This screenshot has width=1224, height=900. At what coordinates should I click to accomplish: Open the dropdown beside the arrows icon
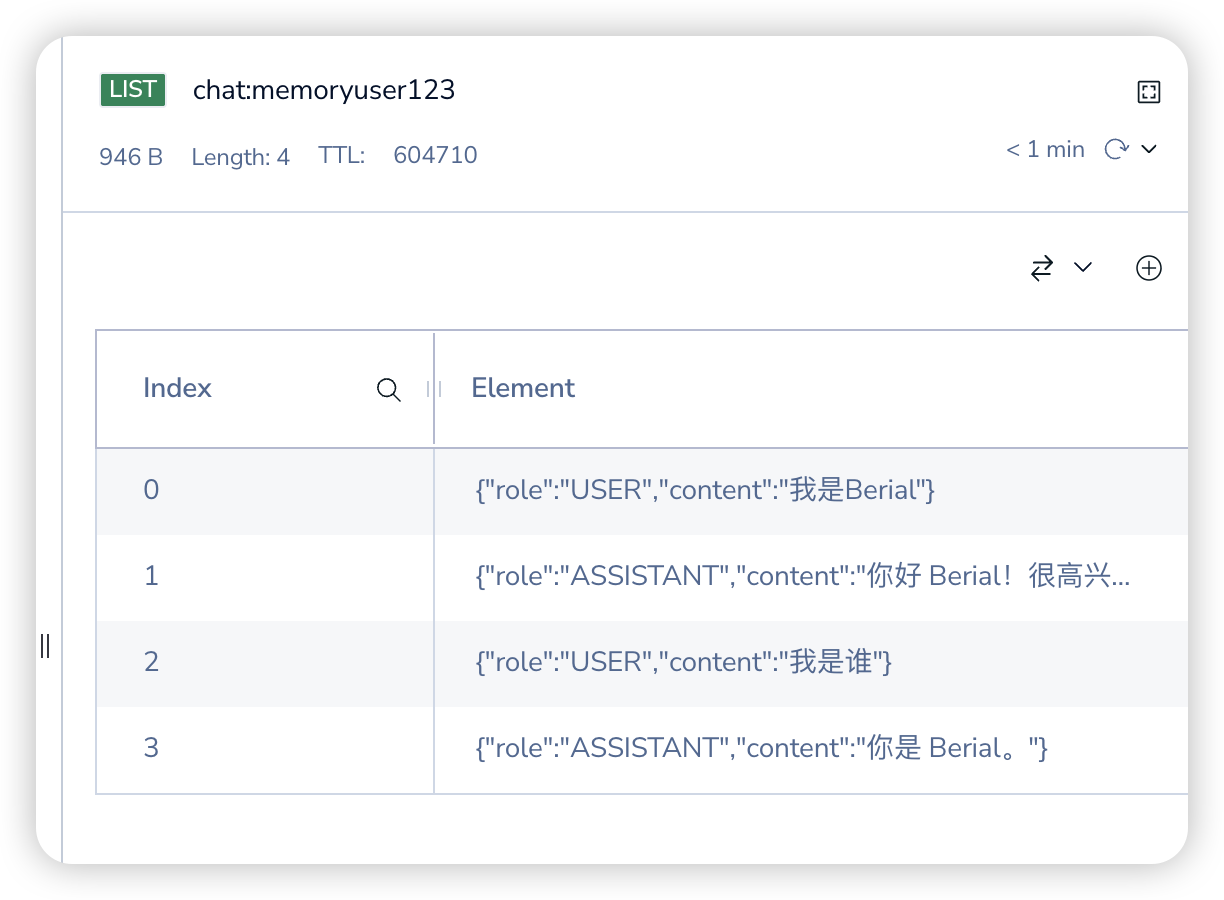[1082, 268]
